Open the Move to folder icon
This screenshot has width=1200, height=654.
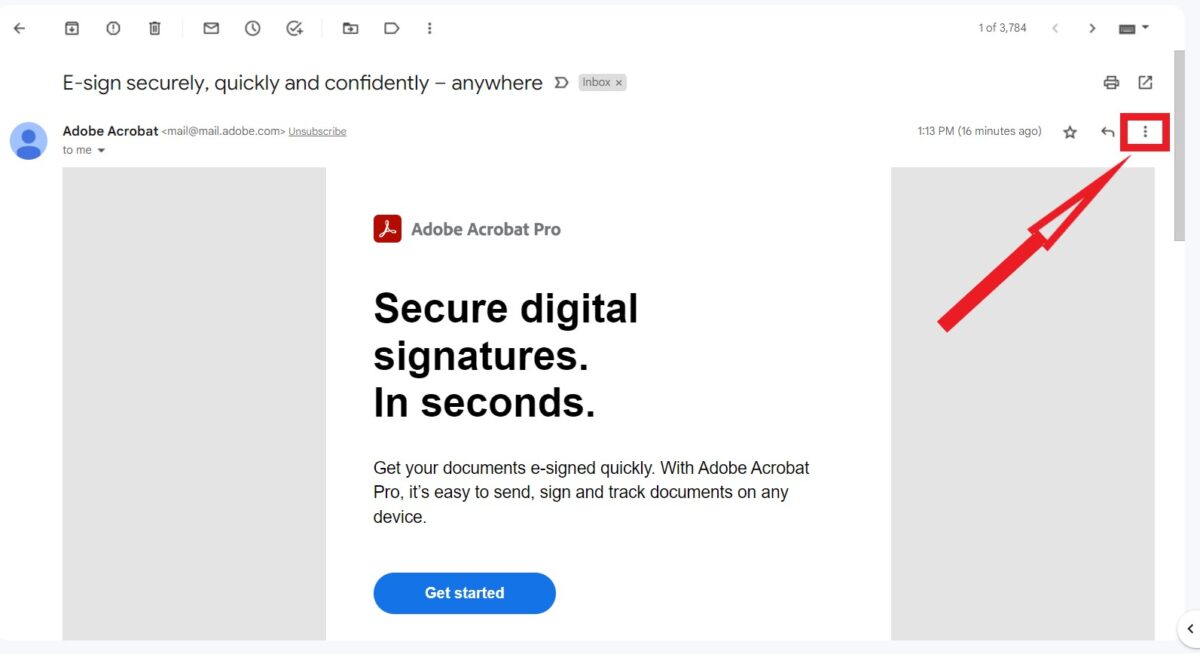click(350, 28)
